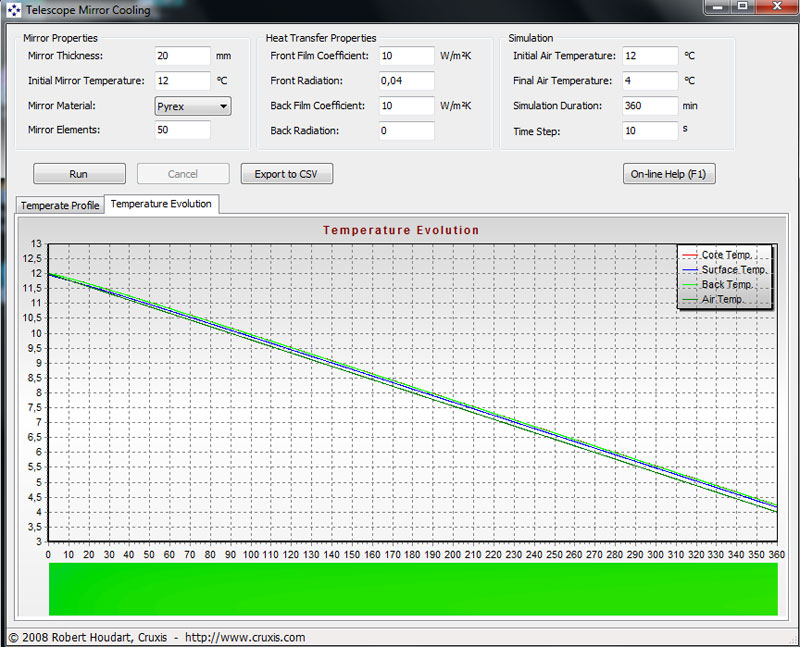Click the 13 value on the temperature axis
This screenshot has height=647, width=800.
click(36, 243)
